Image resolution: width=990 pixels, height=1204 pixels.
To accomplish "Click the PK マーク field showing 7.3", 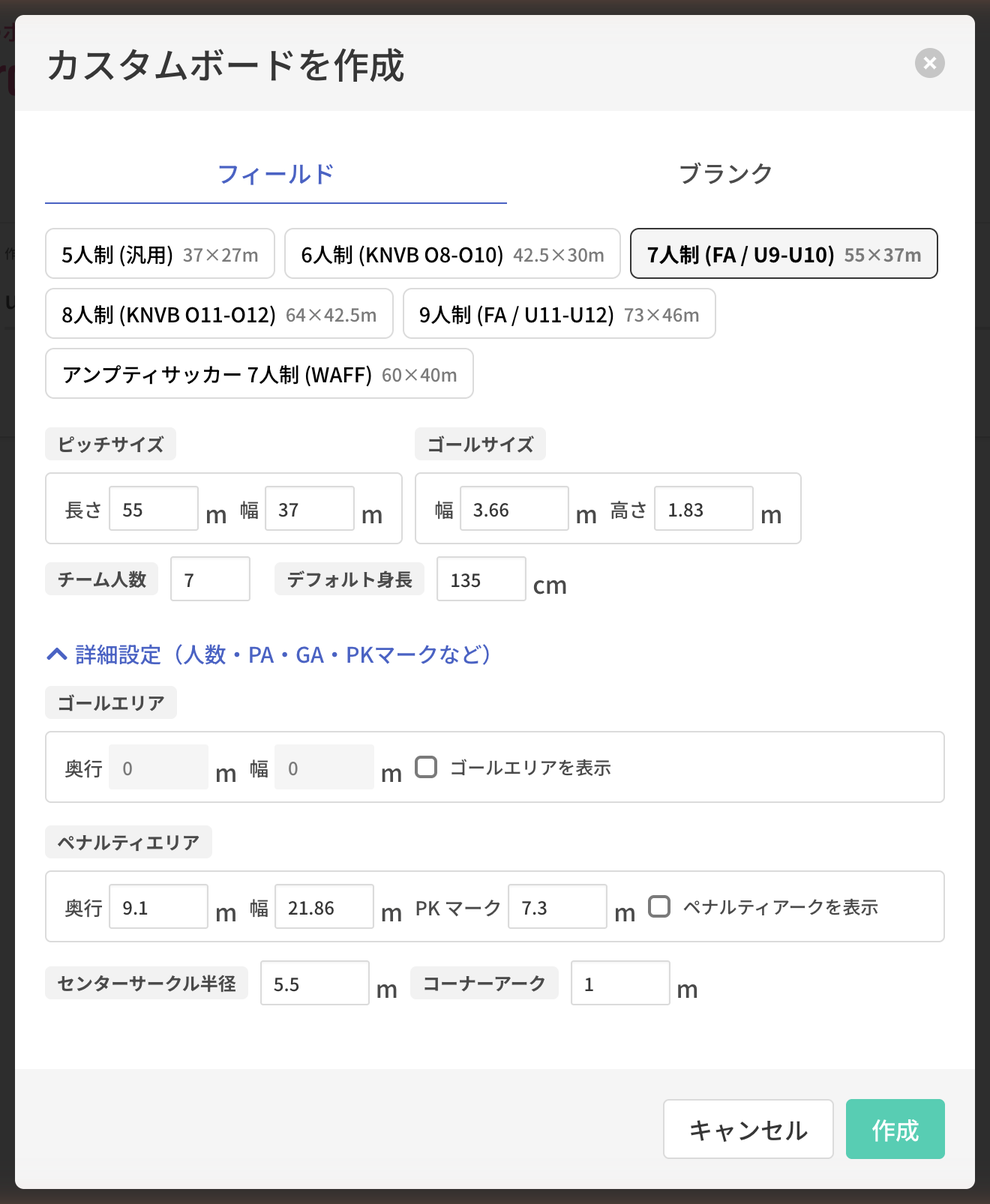I will pyautogui.click(x=557, y=907).
